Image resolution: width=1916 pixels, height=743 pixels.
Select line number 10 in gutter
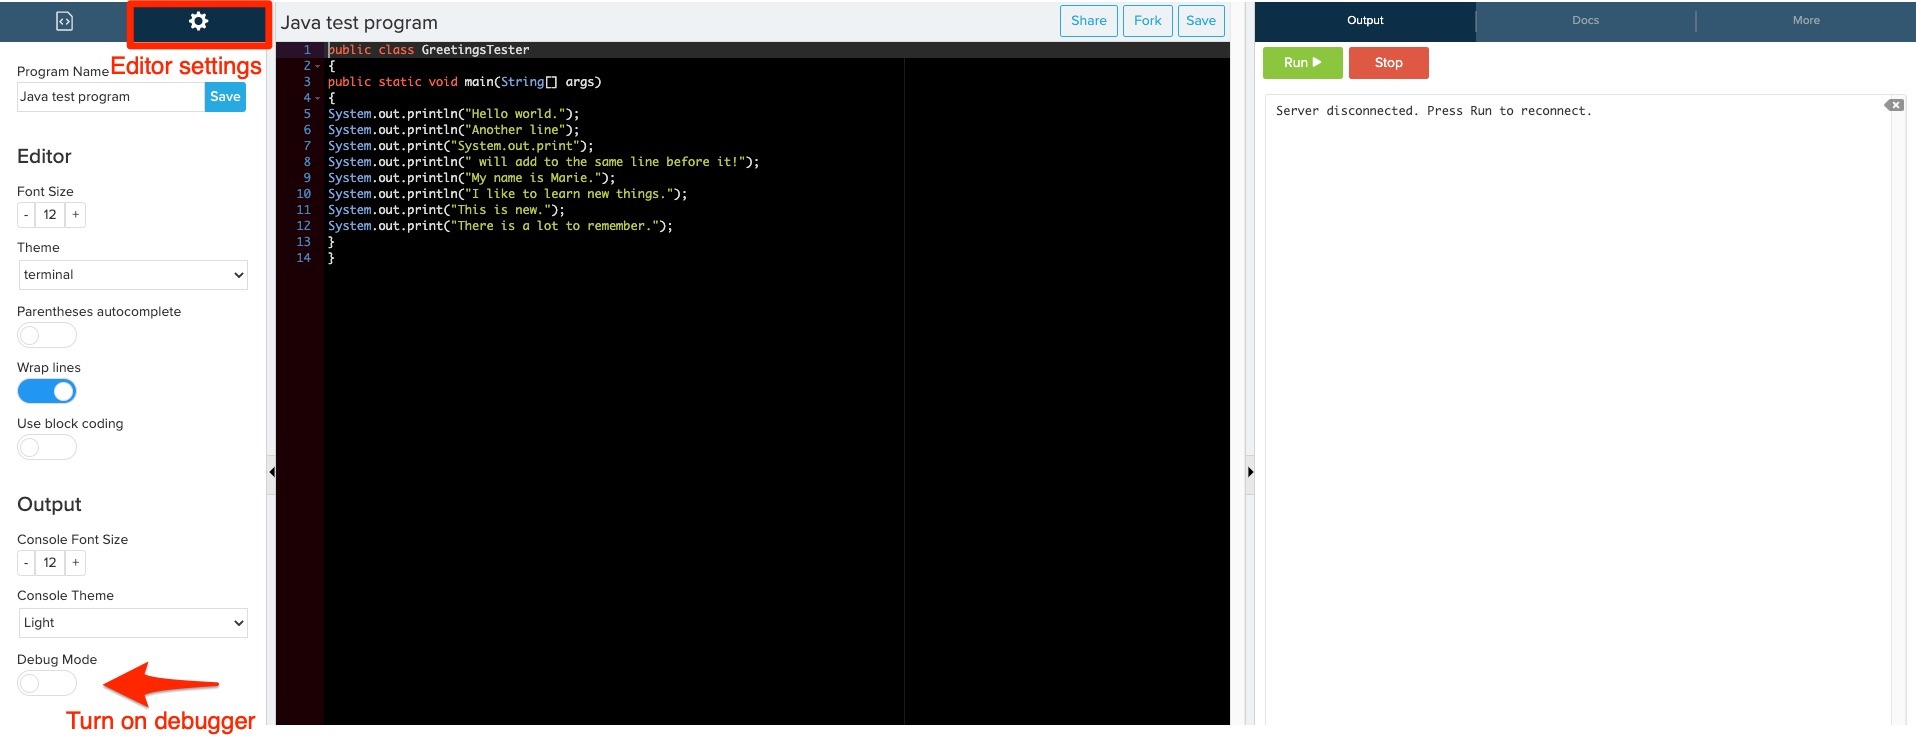(x=304, y=194)
